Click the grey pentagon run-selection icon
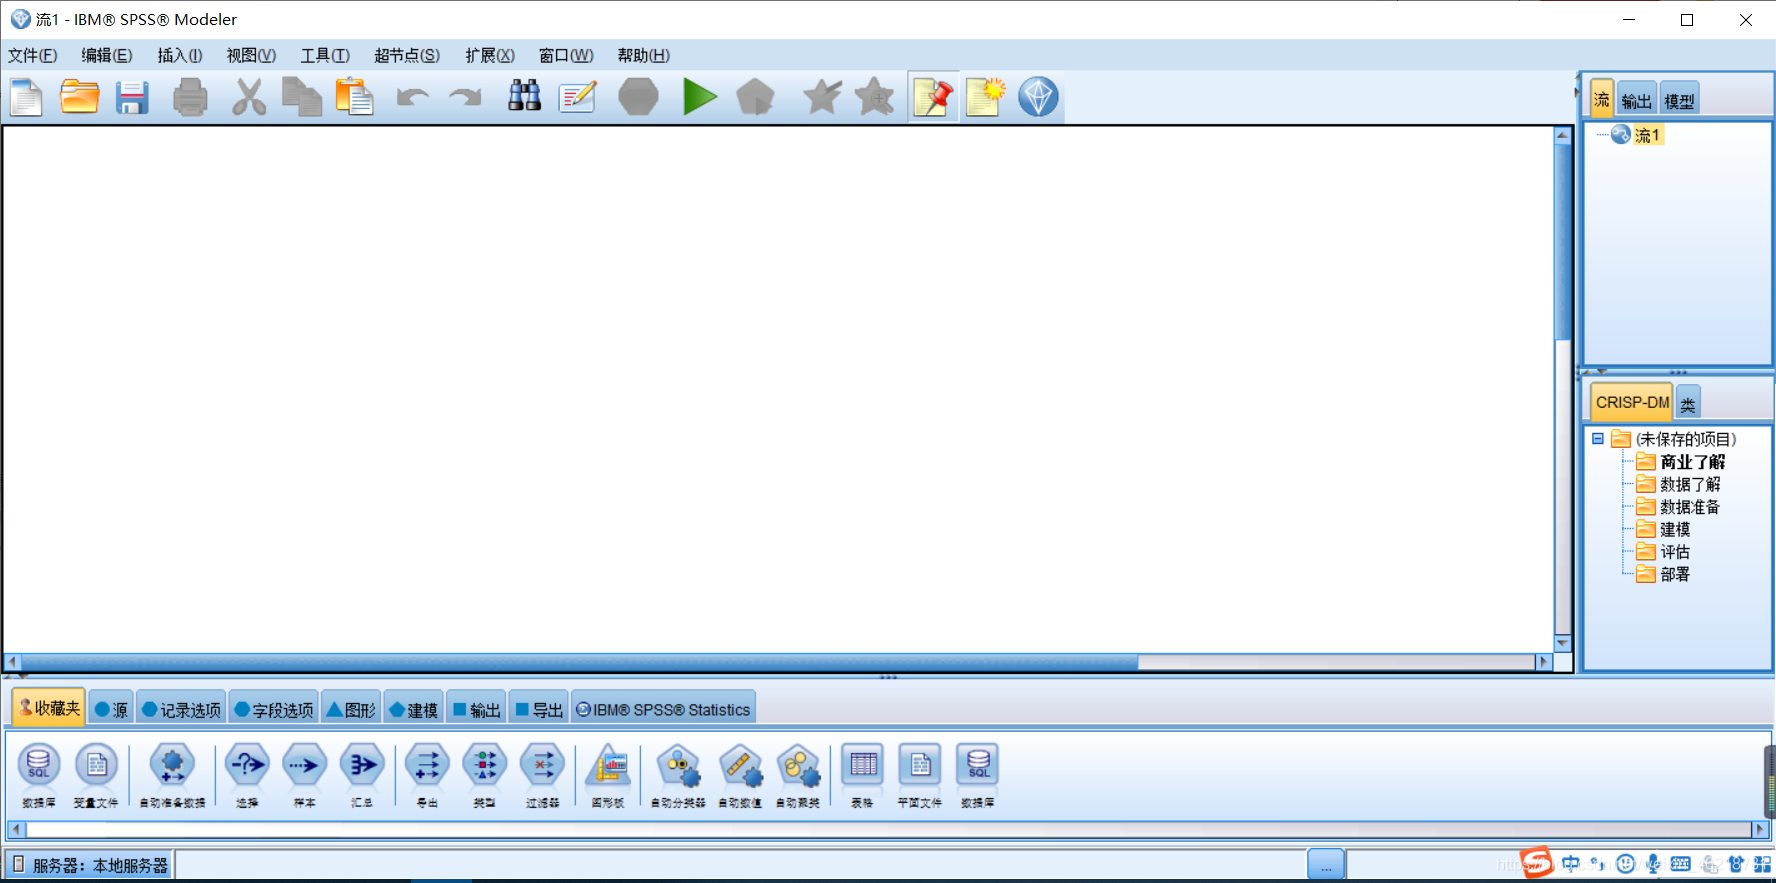The width and height of the screenshot is (1776, 883). pyautogui.click(x=755, y=97)
